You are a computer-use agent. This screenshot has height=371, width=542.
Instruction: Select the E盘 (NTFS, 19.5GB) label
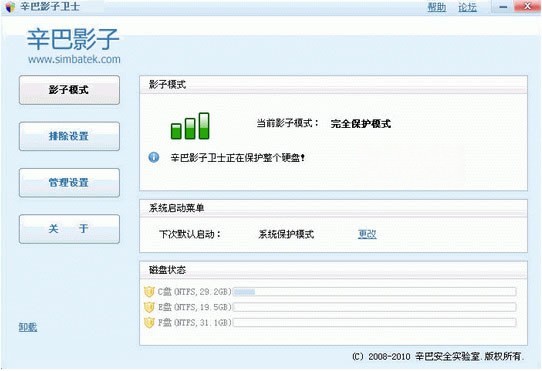coord(195,307)
